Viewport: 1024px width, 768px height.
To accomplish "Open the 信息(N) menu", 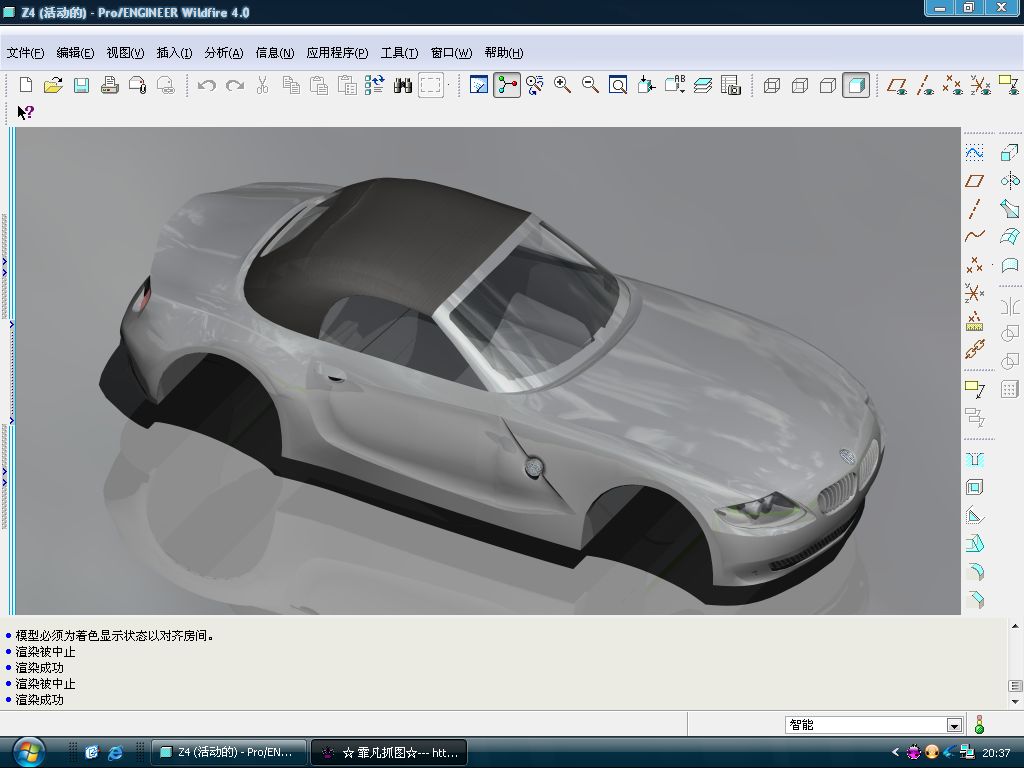I will (x=275, y=53).
